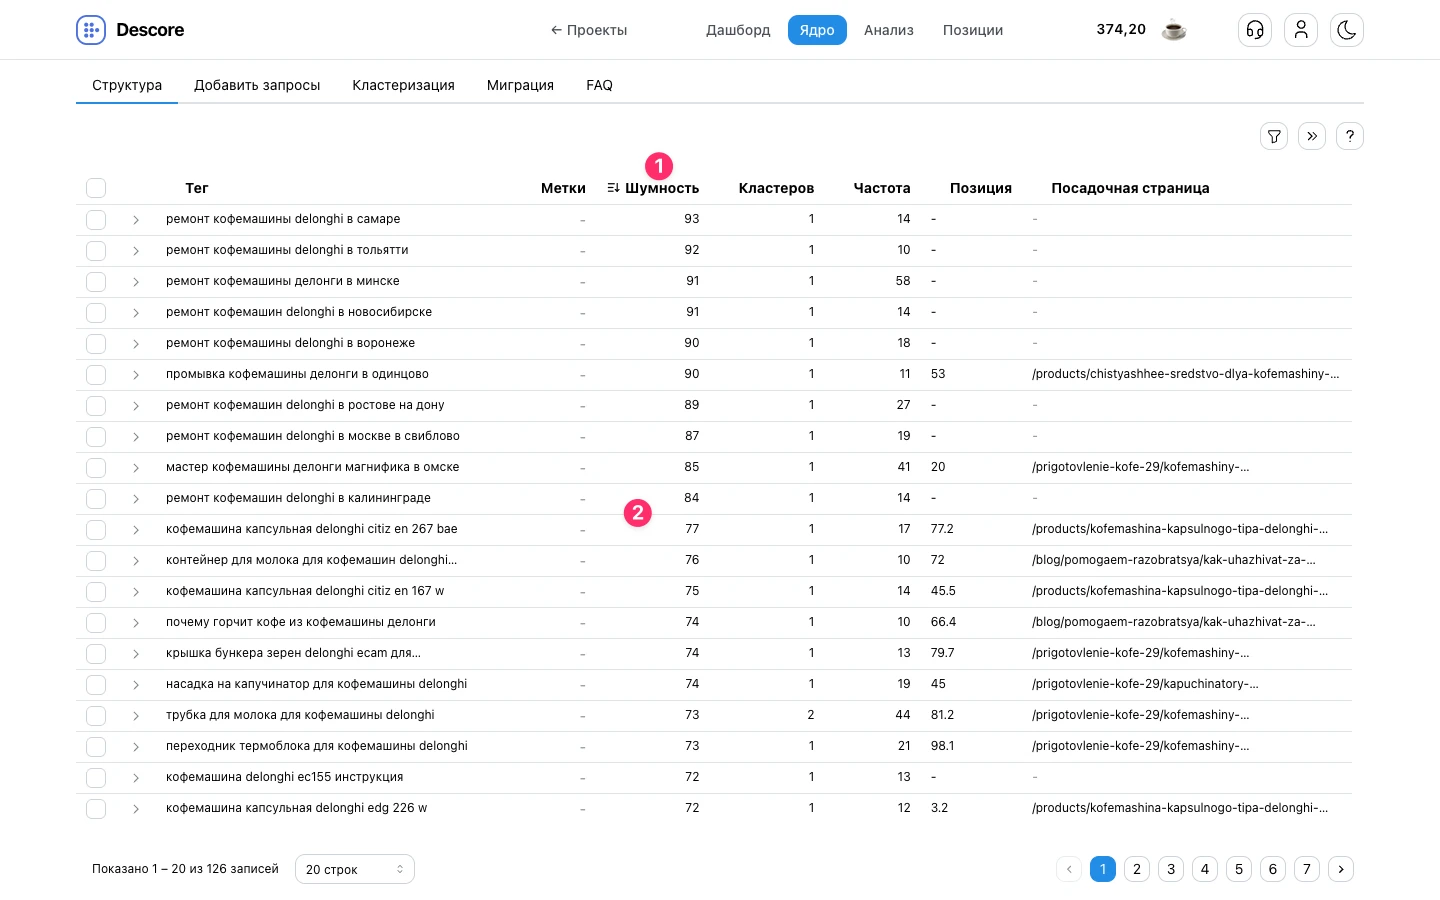Open the Кластеризация tab
Viewport: 1440px width, 900px height.
(x=403, y=85)
